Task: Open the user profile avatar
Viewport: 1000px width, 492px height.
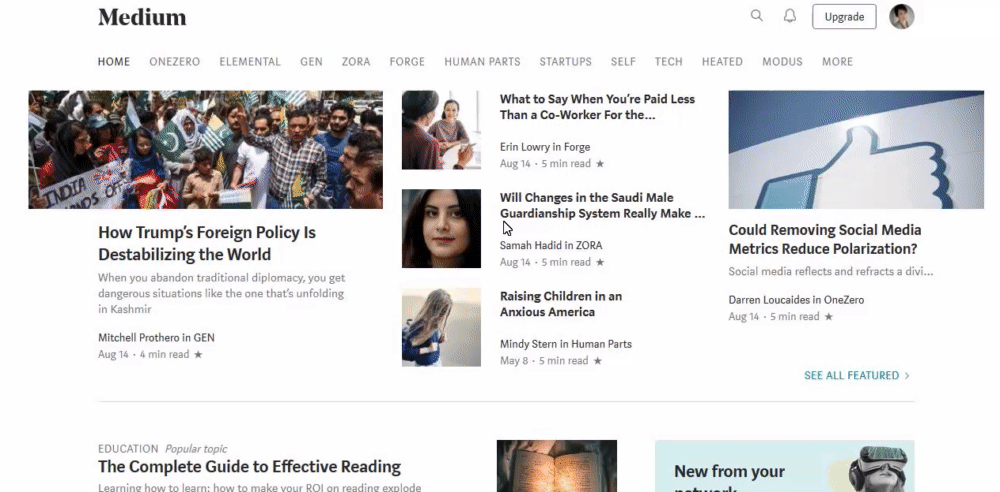Action: pos(902,17)
